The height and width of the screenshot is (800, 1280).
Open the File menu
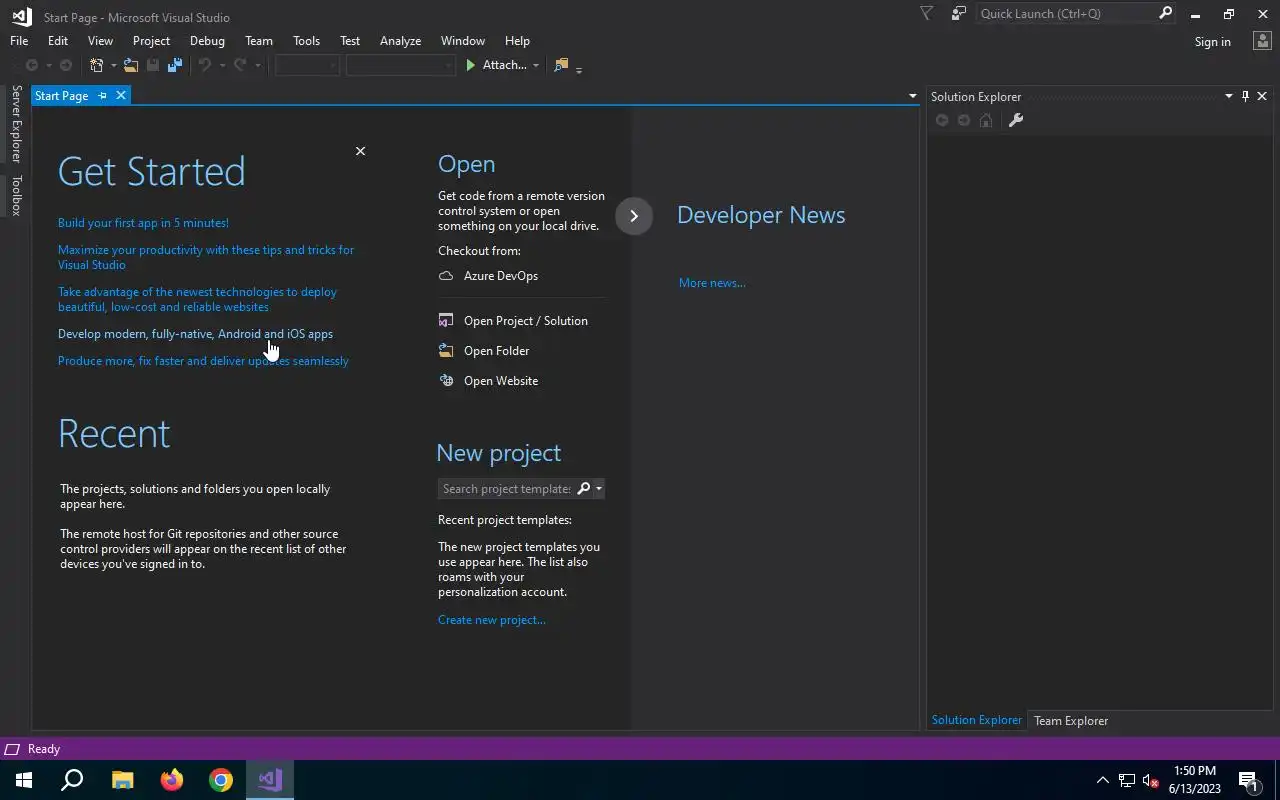(19, 41)
